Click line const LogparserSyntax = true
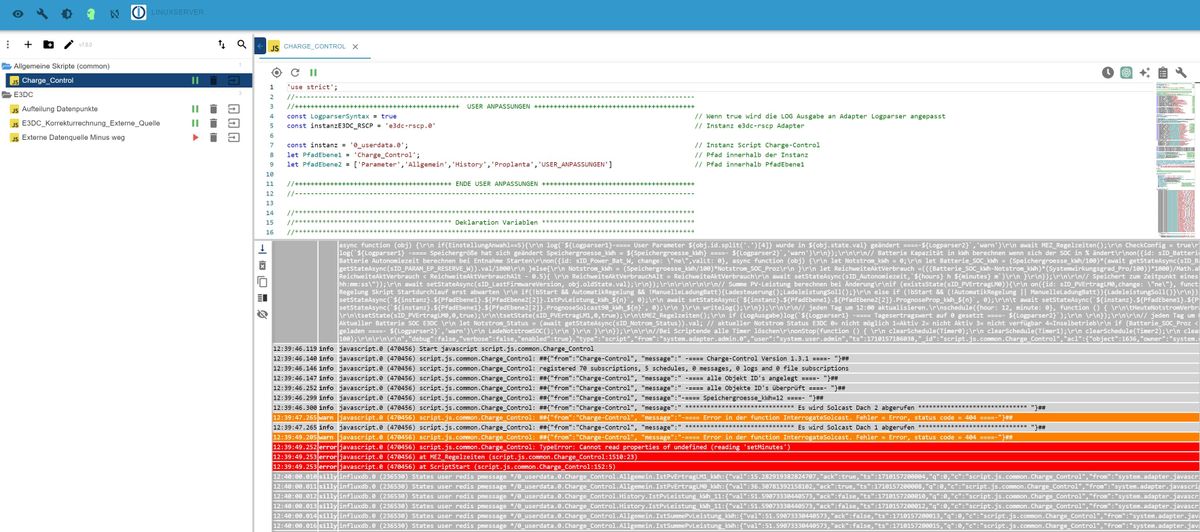This screenshot has height=532, width=1200. click(340, 116)
